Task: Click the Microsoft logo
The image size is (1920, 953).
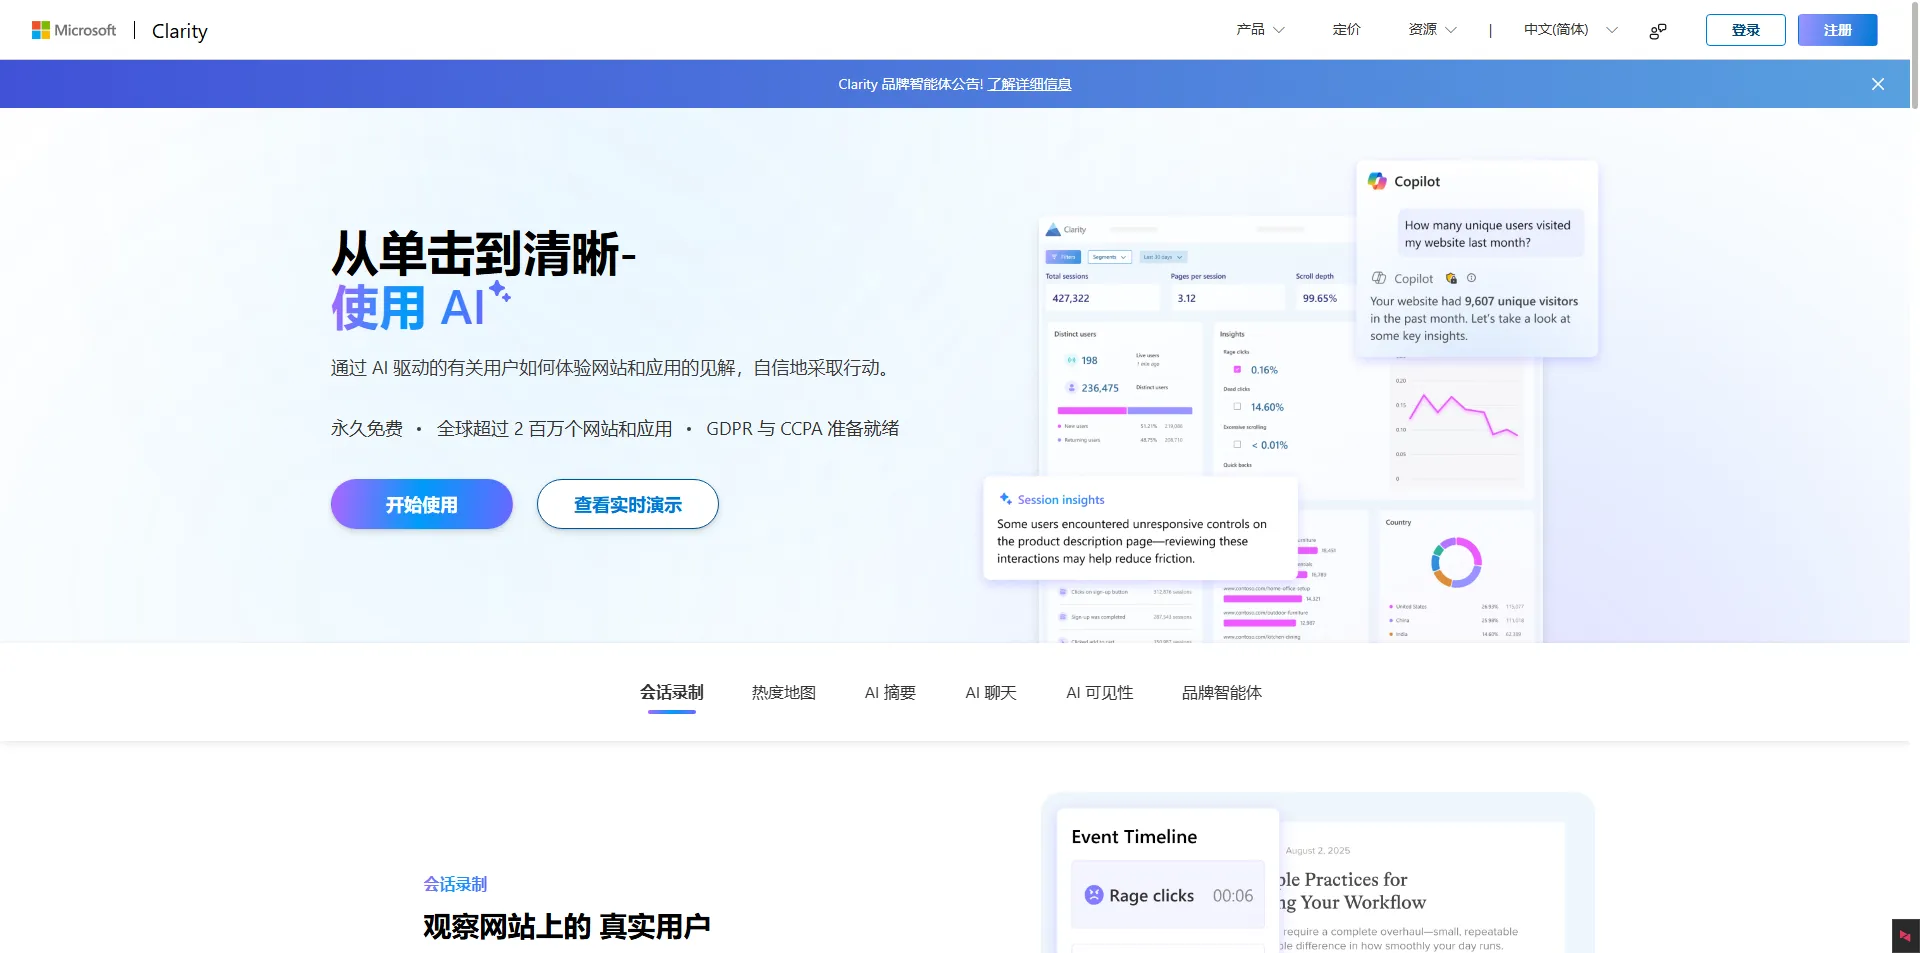Action: coord(74,30)
